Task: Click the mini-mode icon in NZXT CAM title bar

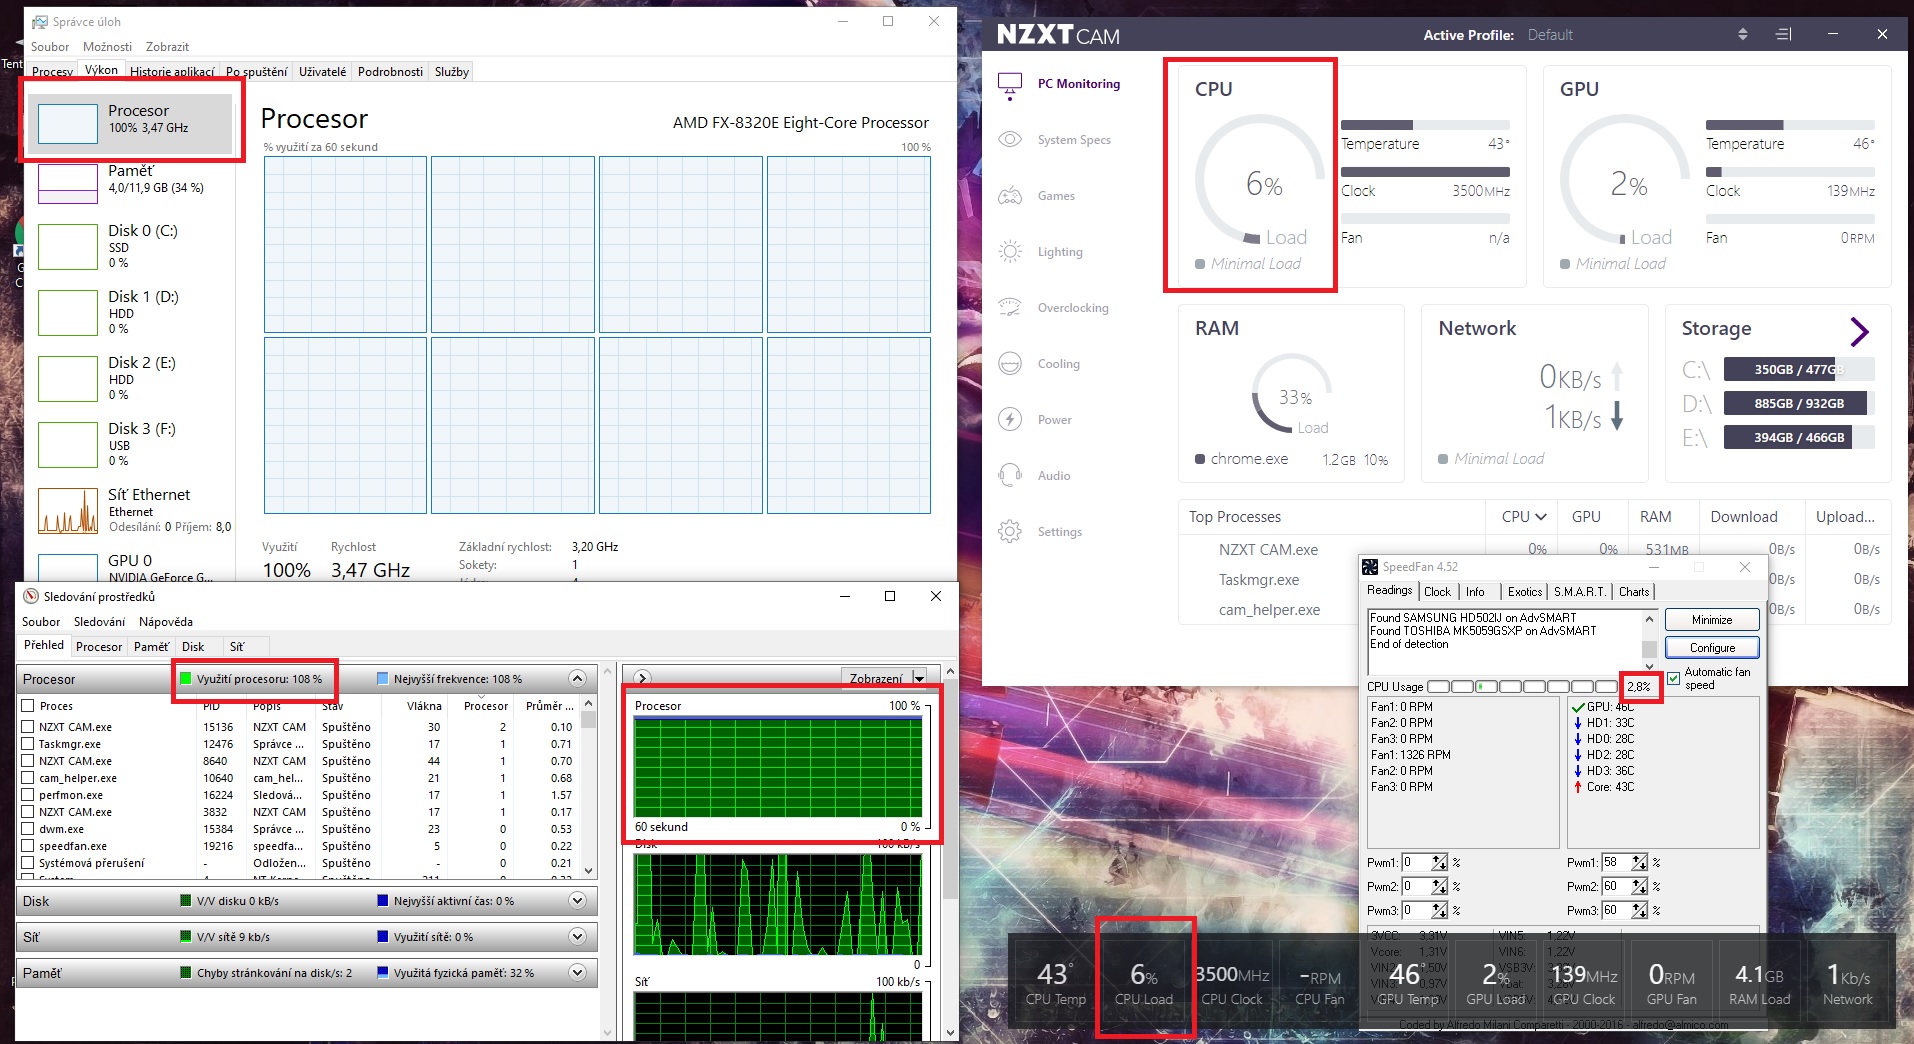Action: 1783,34
